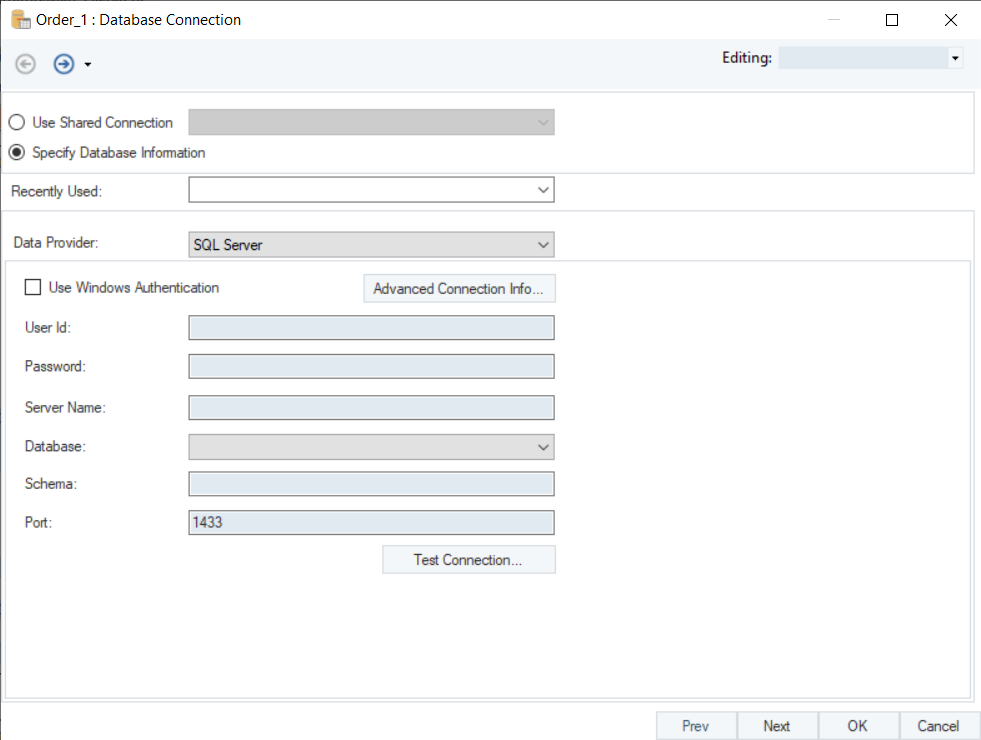Click the forward navigation arrow icon
981x740 pixels.
(x=64, y=64)
